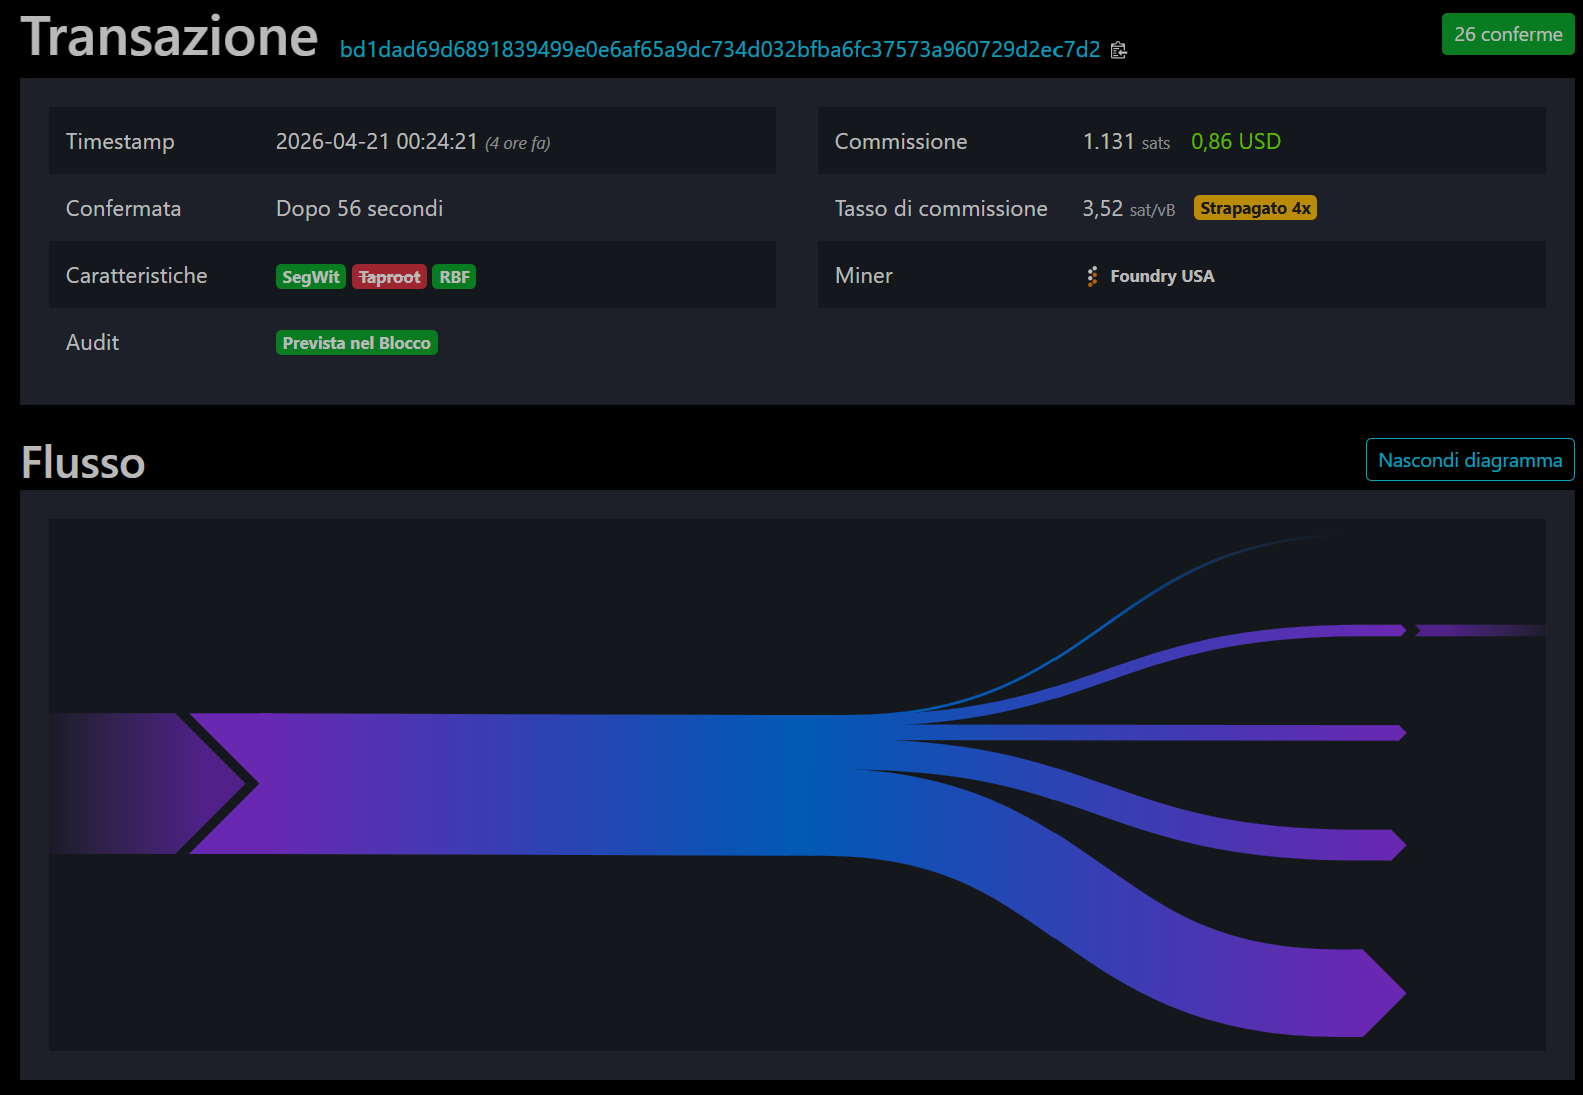The height and width of the screenshot is (1095, 1583).
Task: Click the Foundry USA miner logo icon
Action: click(x=1092, y=276)
